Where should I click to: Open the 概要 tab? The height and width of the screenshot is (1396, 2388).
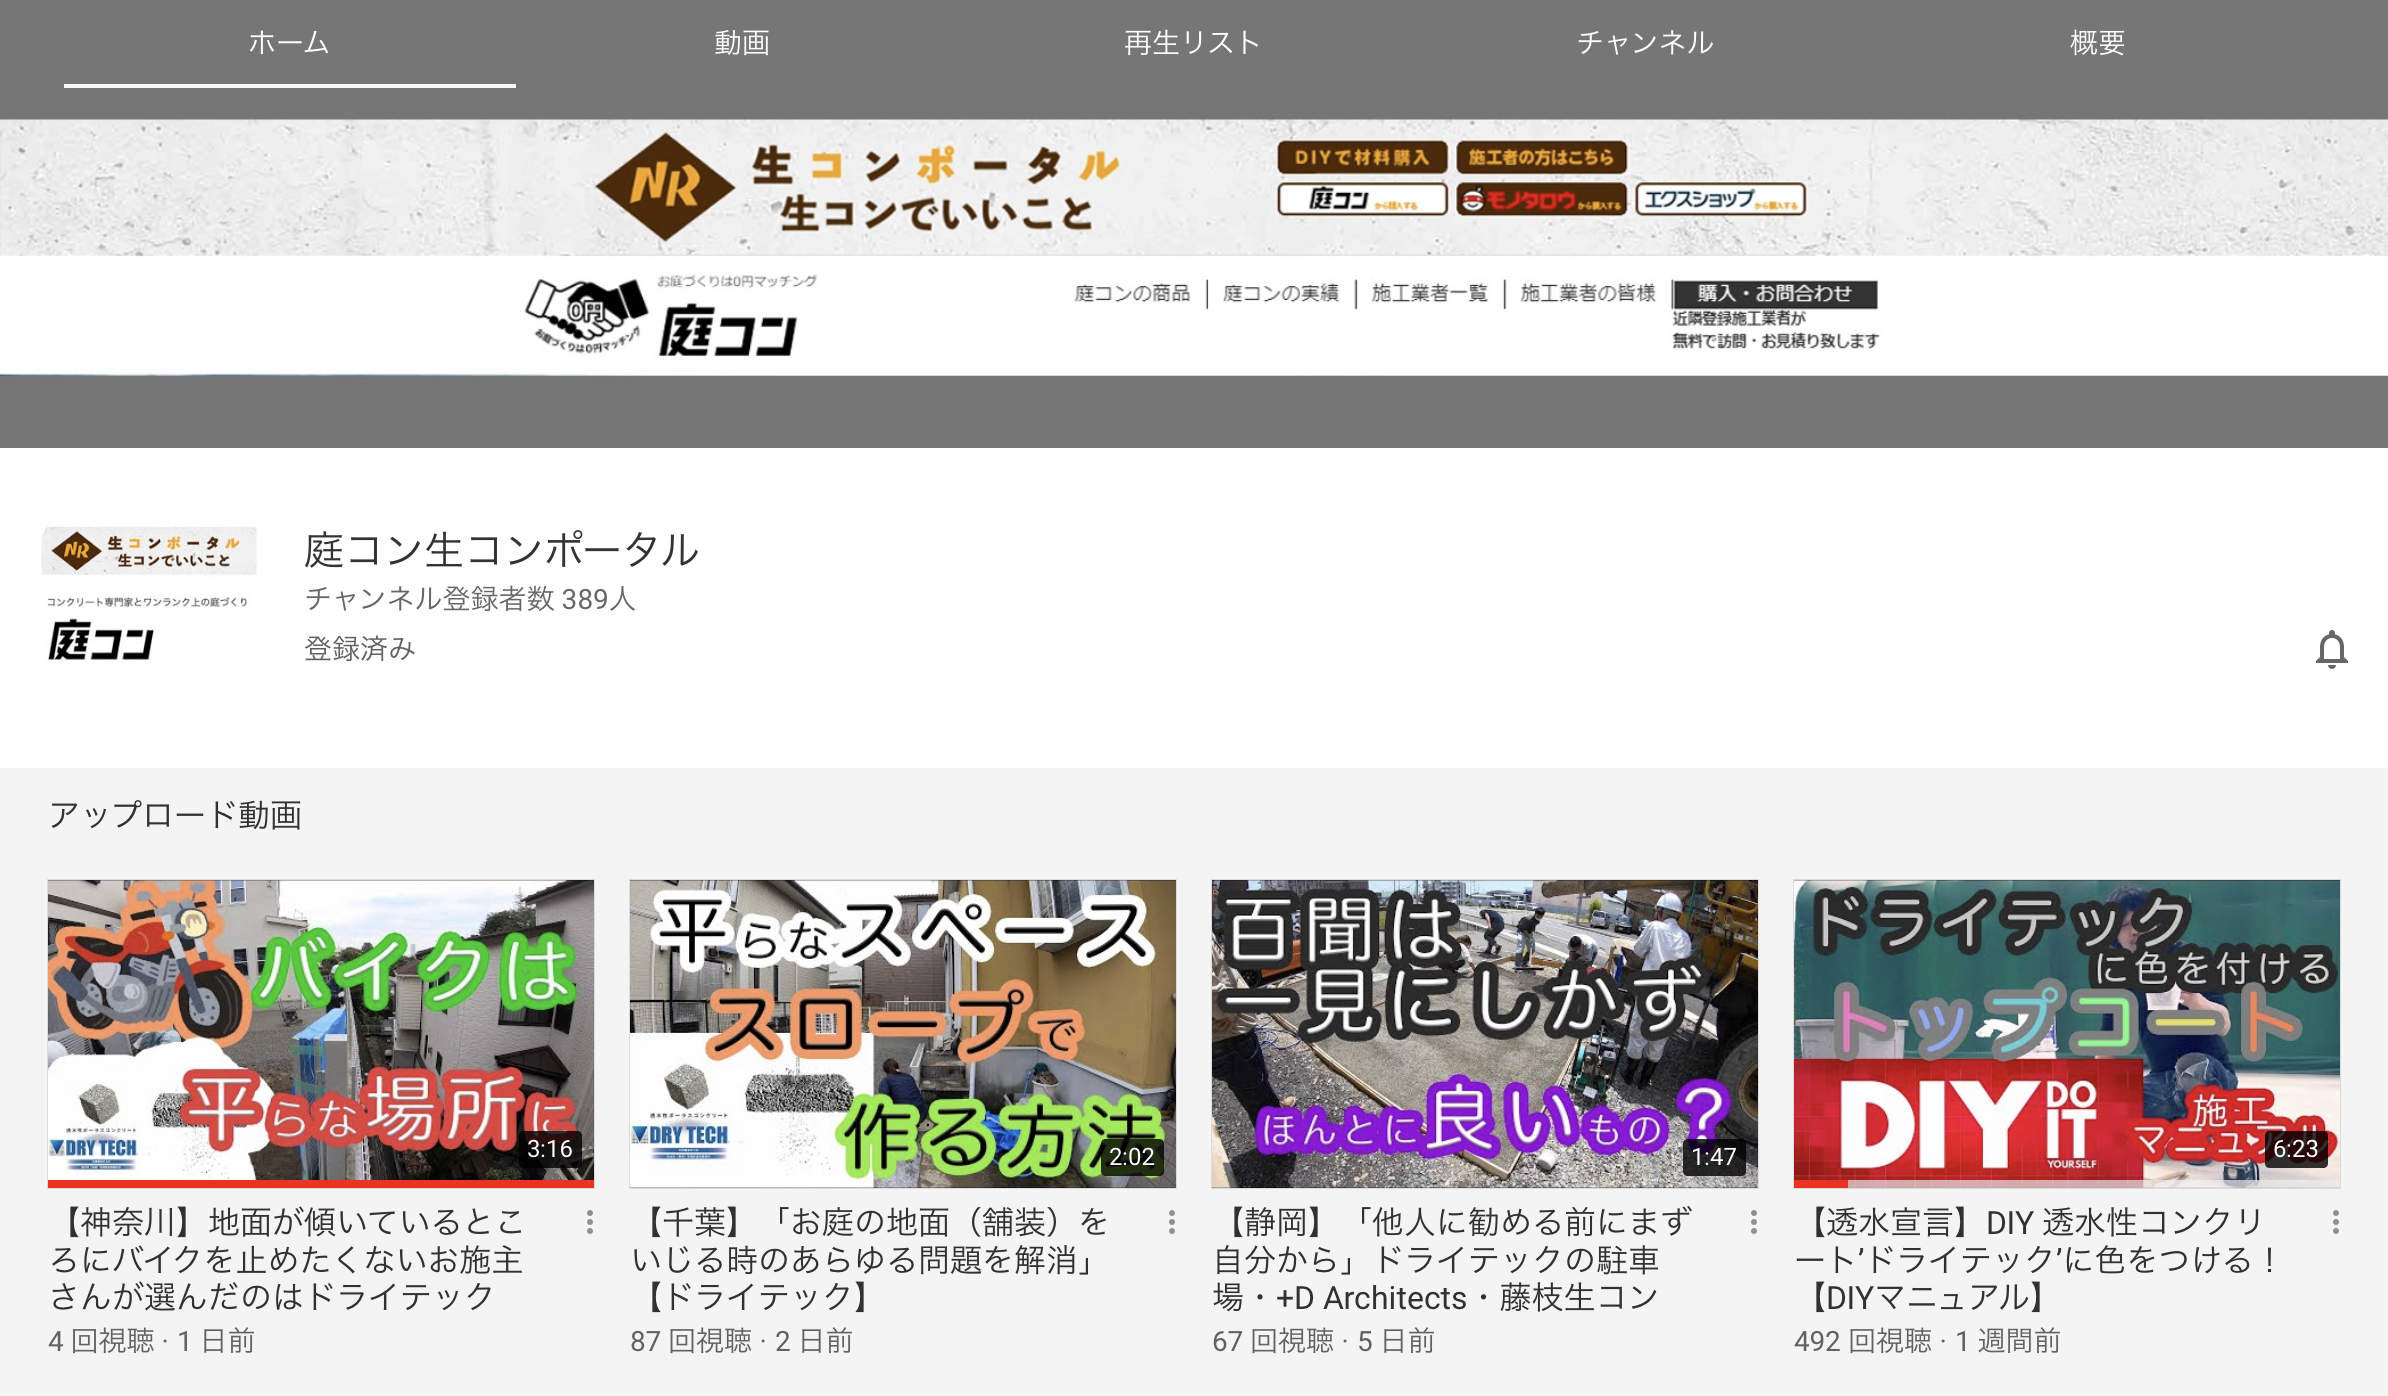coord(2097,43)
